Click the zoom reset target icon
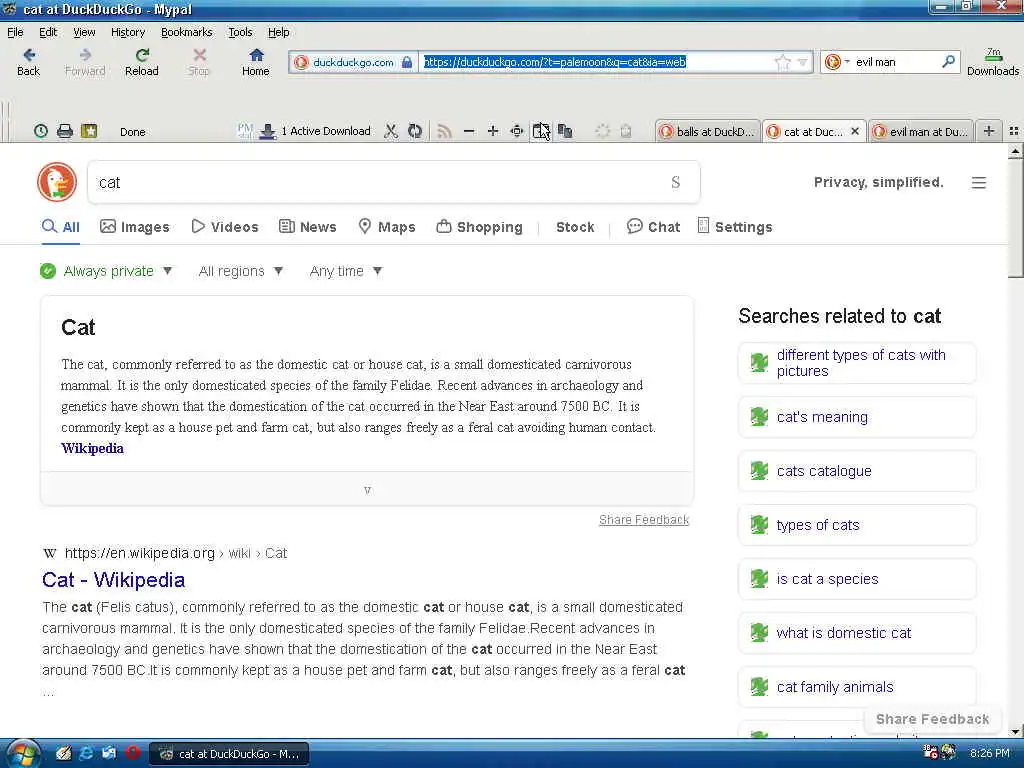This screenshot has height=768, width=1024. pos(517,131)
